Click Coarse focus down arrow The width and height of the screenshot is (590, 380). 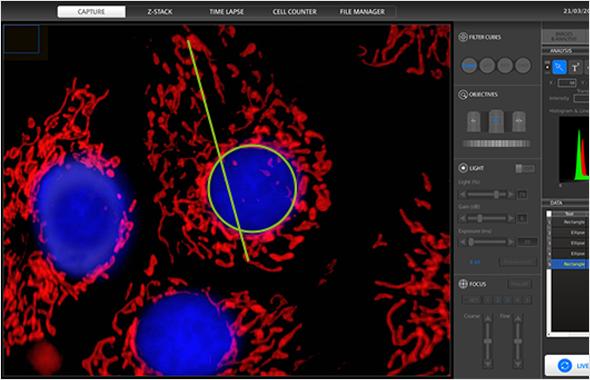click(x=488, y=364)
